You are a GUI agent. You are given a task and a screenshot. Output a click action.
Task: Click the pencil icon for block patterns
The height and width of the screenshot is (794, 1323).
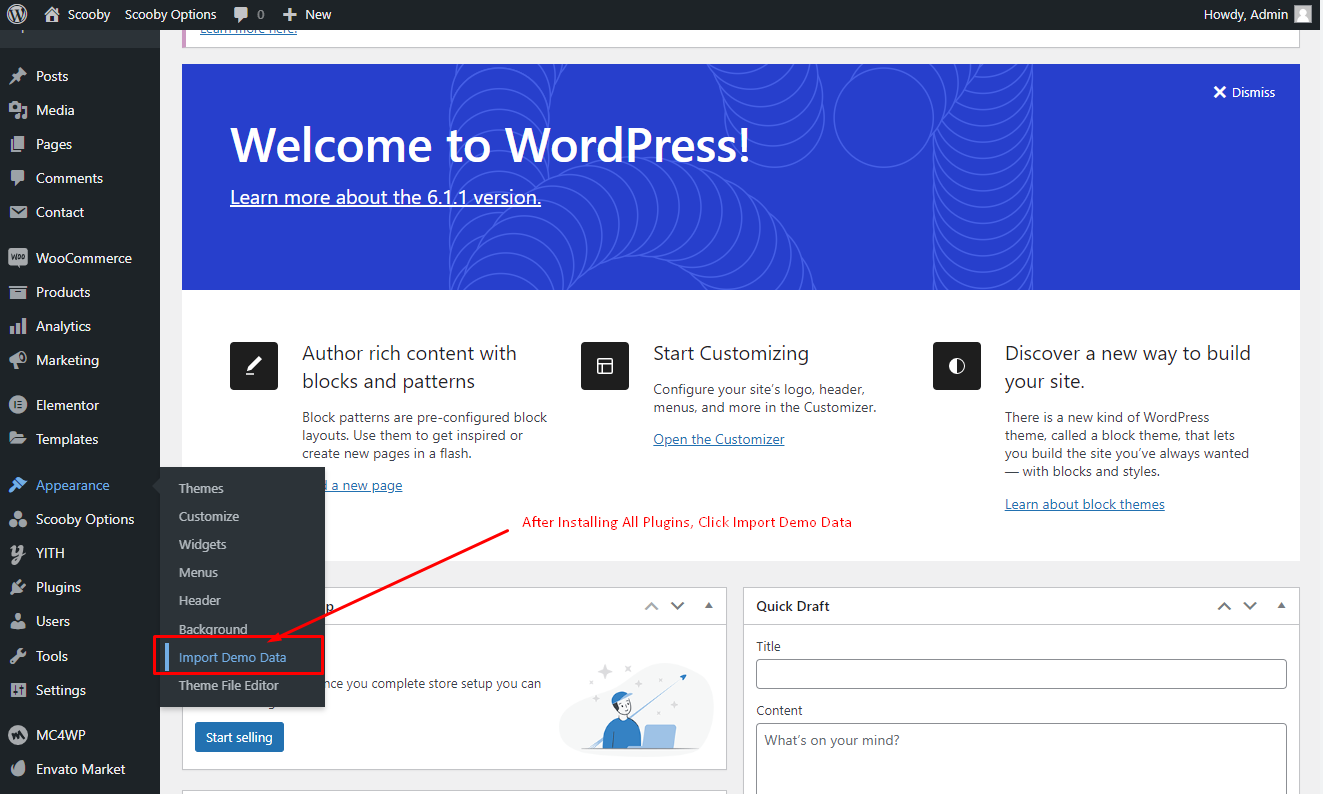[x=254, y=366]
